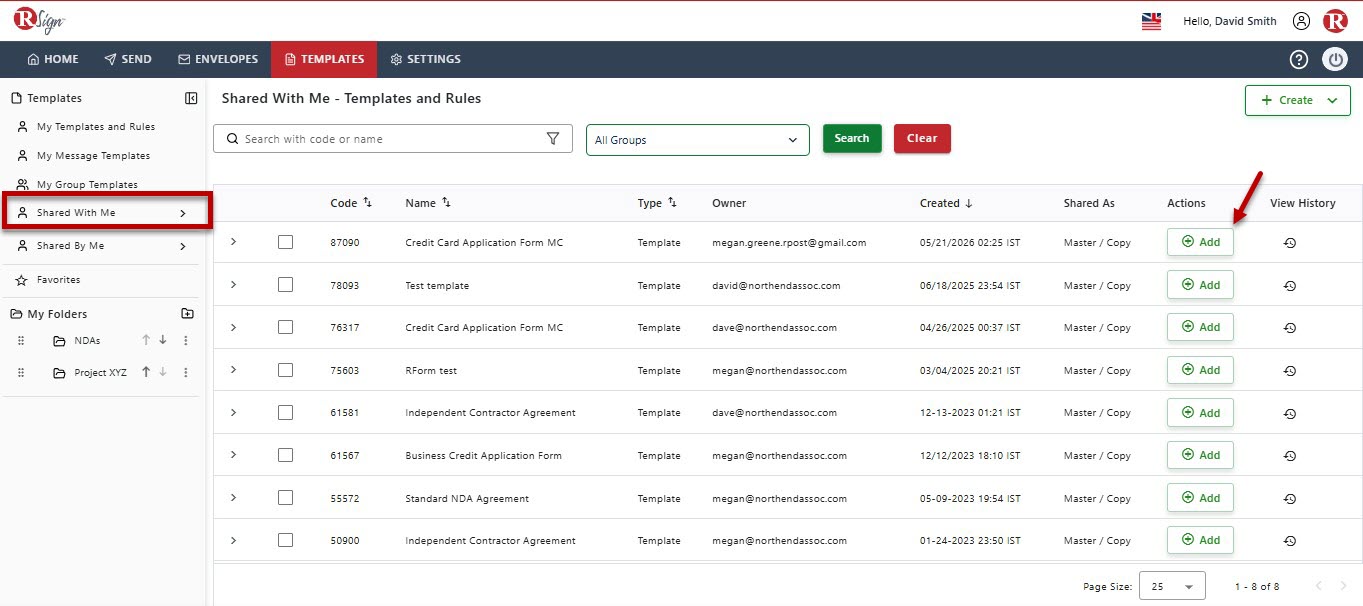Open the All Groups dropdown

pos(697,140)
